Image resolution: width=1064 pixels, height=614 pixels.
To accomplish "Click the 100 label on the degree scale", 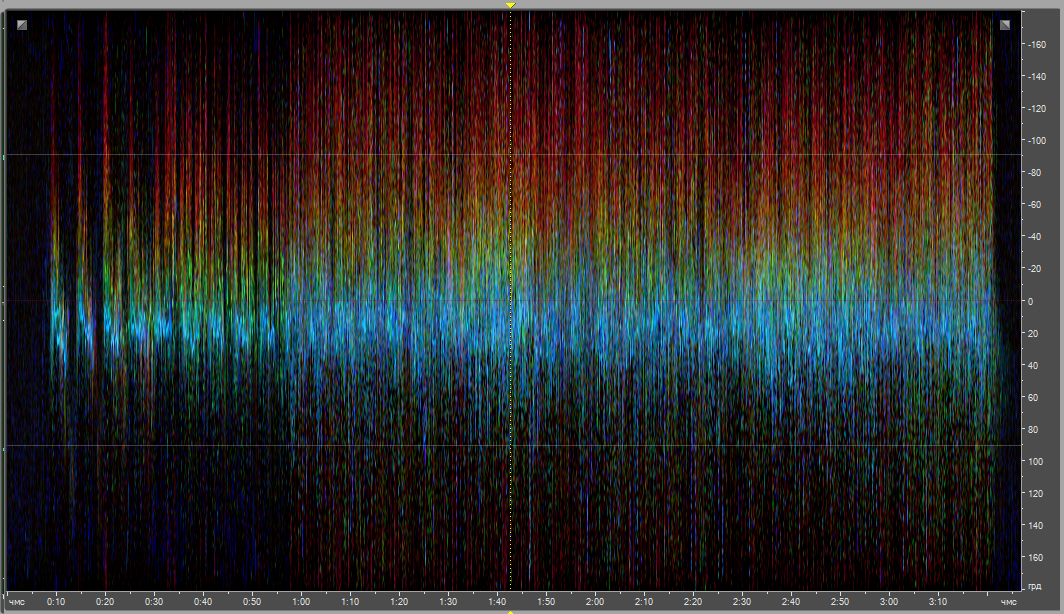I will click(1034, 461).
